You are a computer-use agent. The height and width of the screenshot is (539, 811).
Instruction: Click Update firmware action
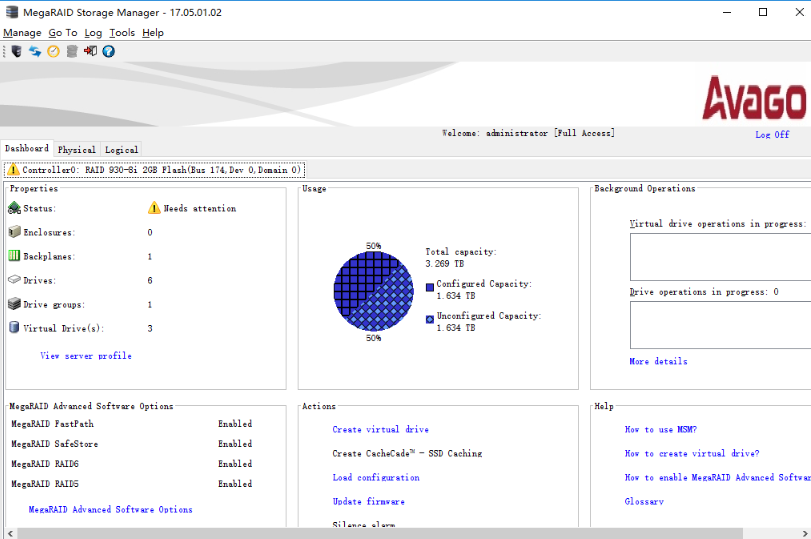[369, 501]
